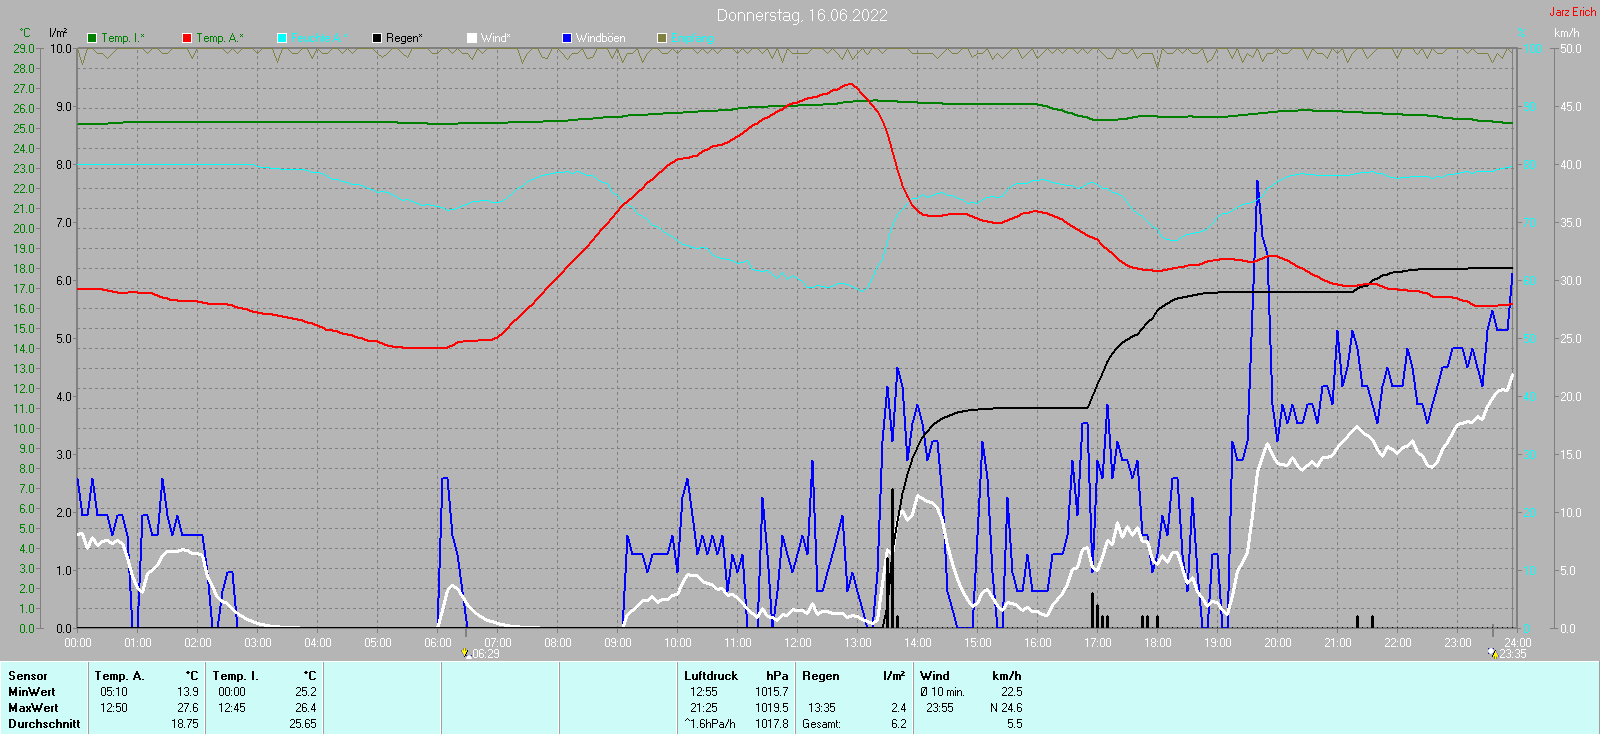Click the 'MinWert' row label
Image resolution: width=1600 pixels, height=734 pixels.
[x=32, y=692]
